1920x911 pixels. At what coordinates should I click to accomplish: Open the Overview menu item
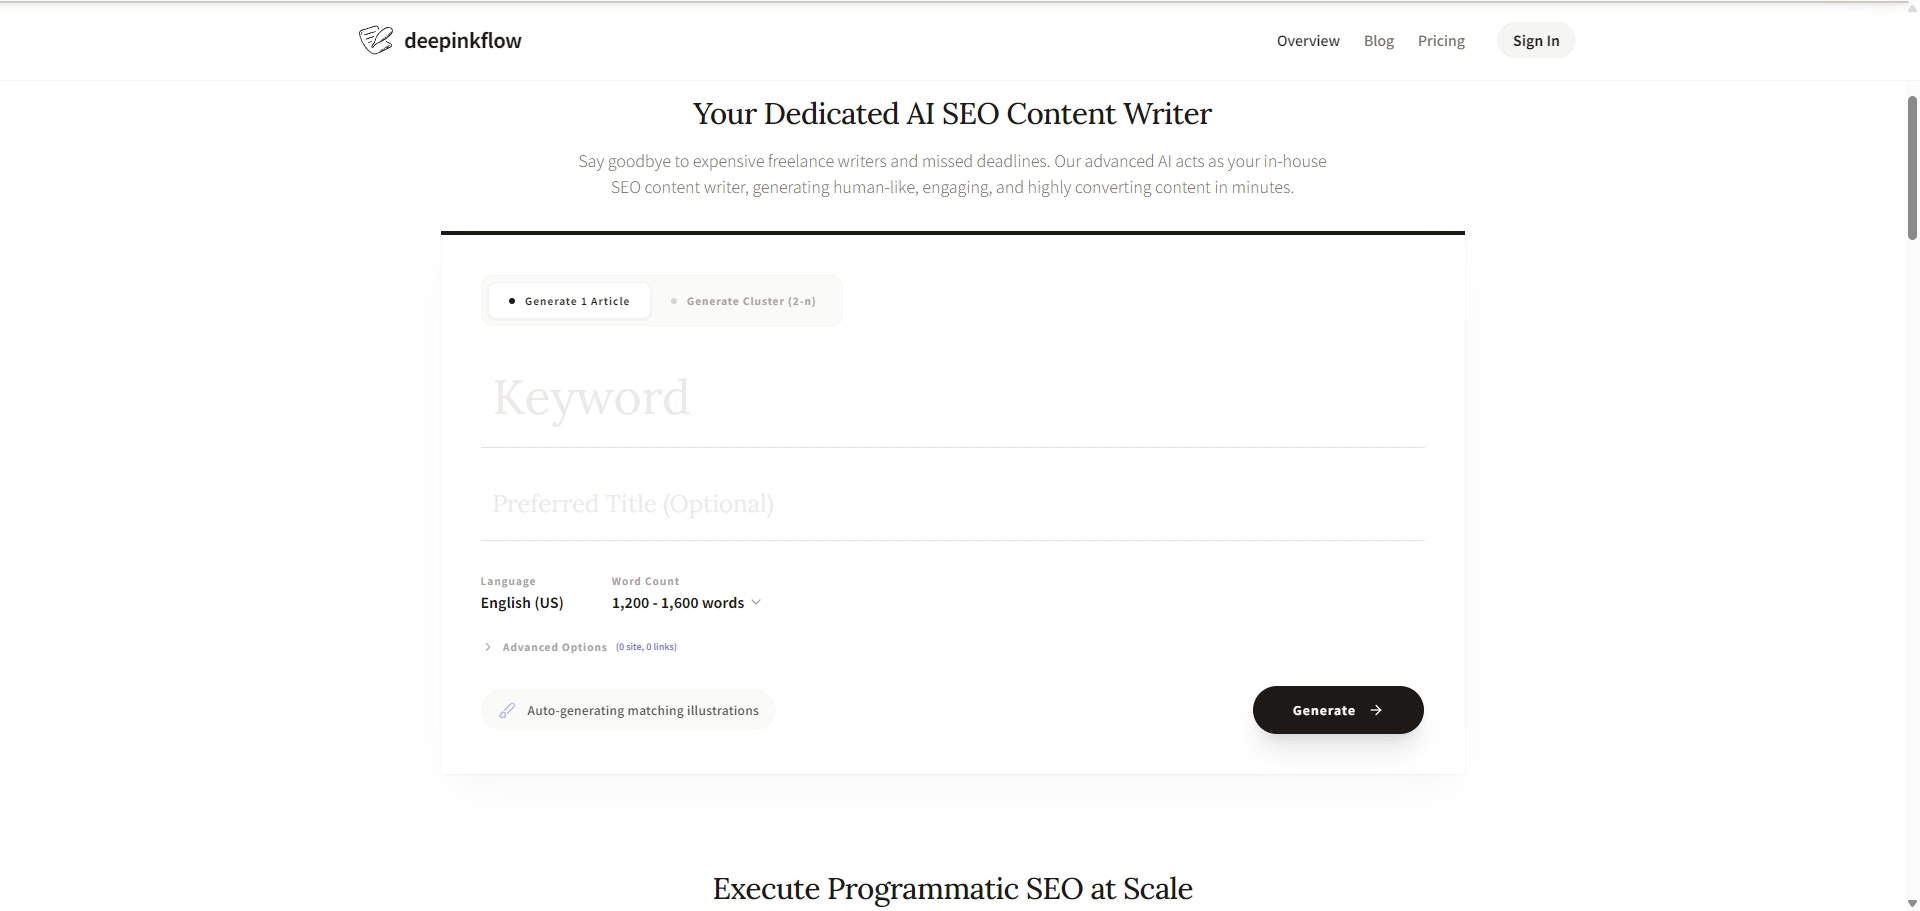tap(1307, 40)
